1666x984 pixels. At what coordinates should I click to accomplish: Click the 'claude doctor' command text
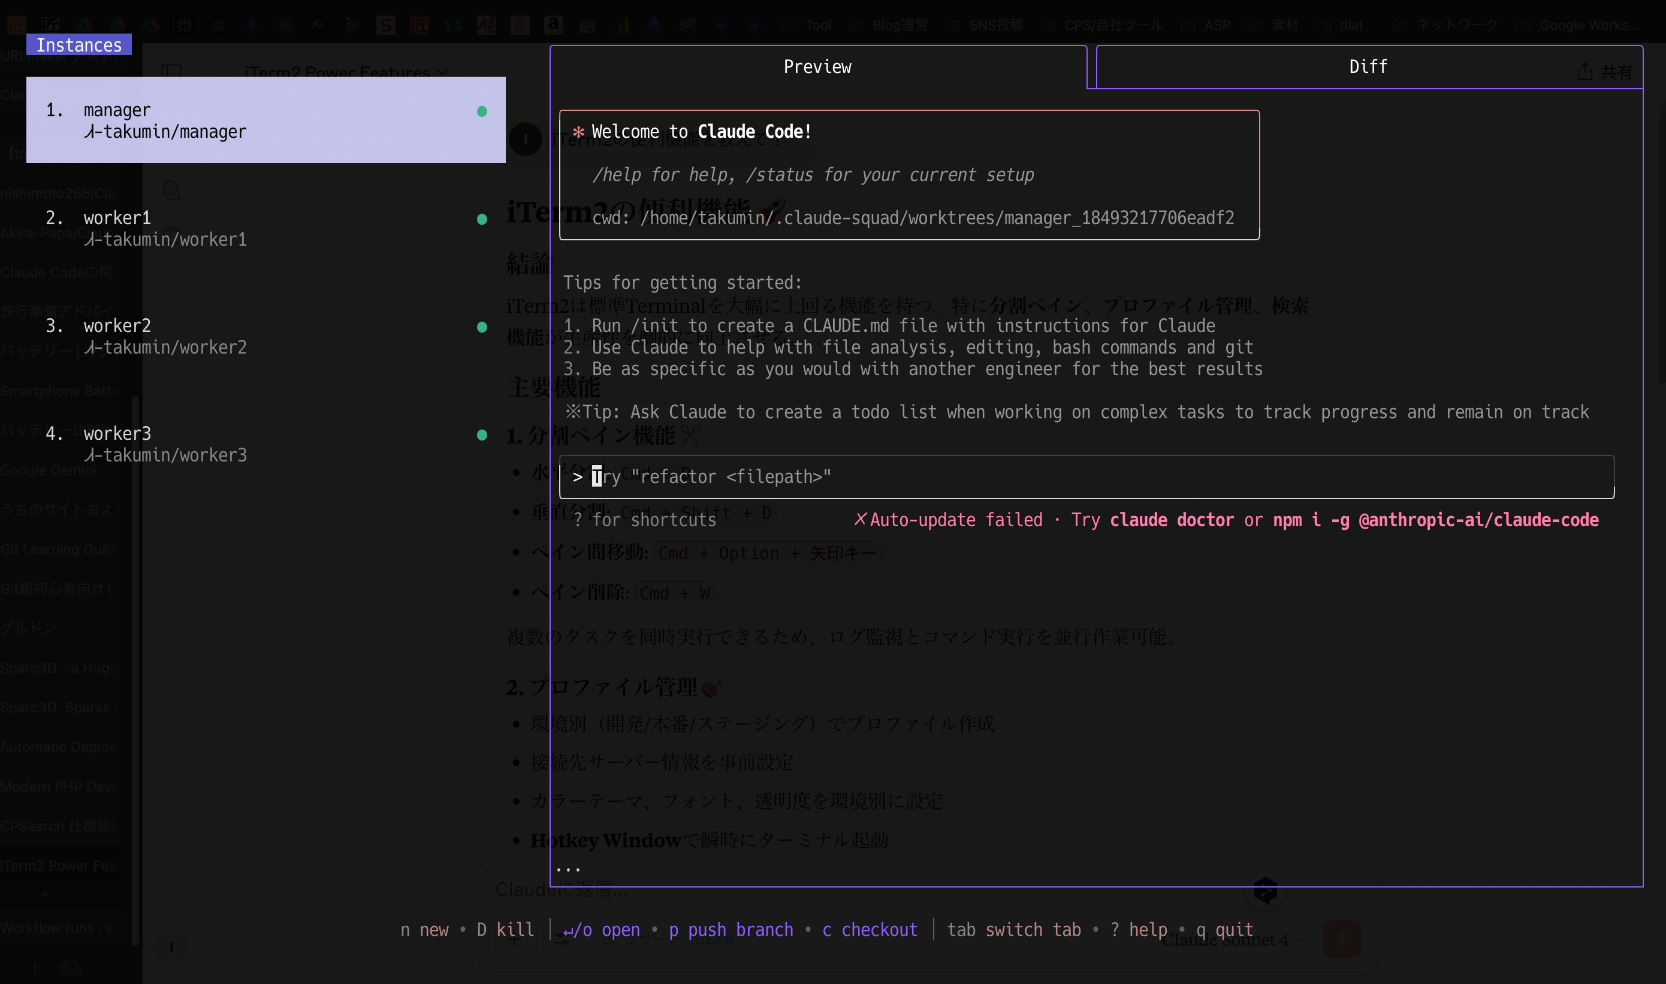(1171, 520)
